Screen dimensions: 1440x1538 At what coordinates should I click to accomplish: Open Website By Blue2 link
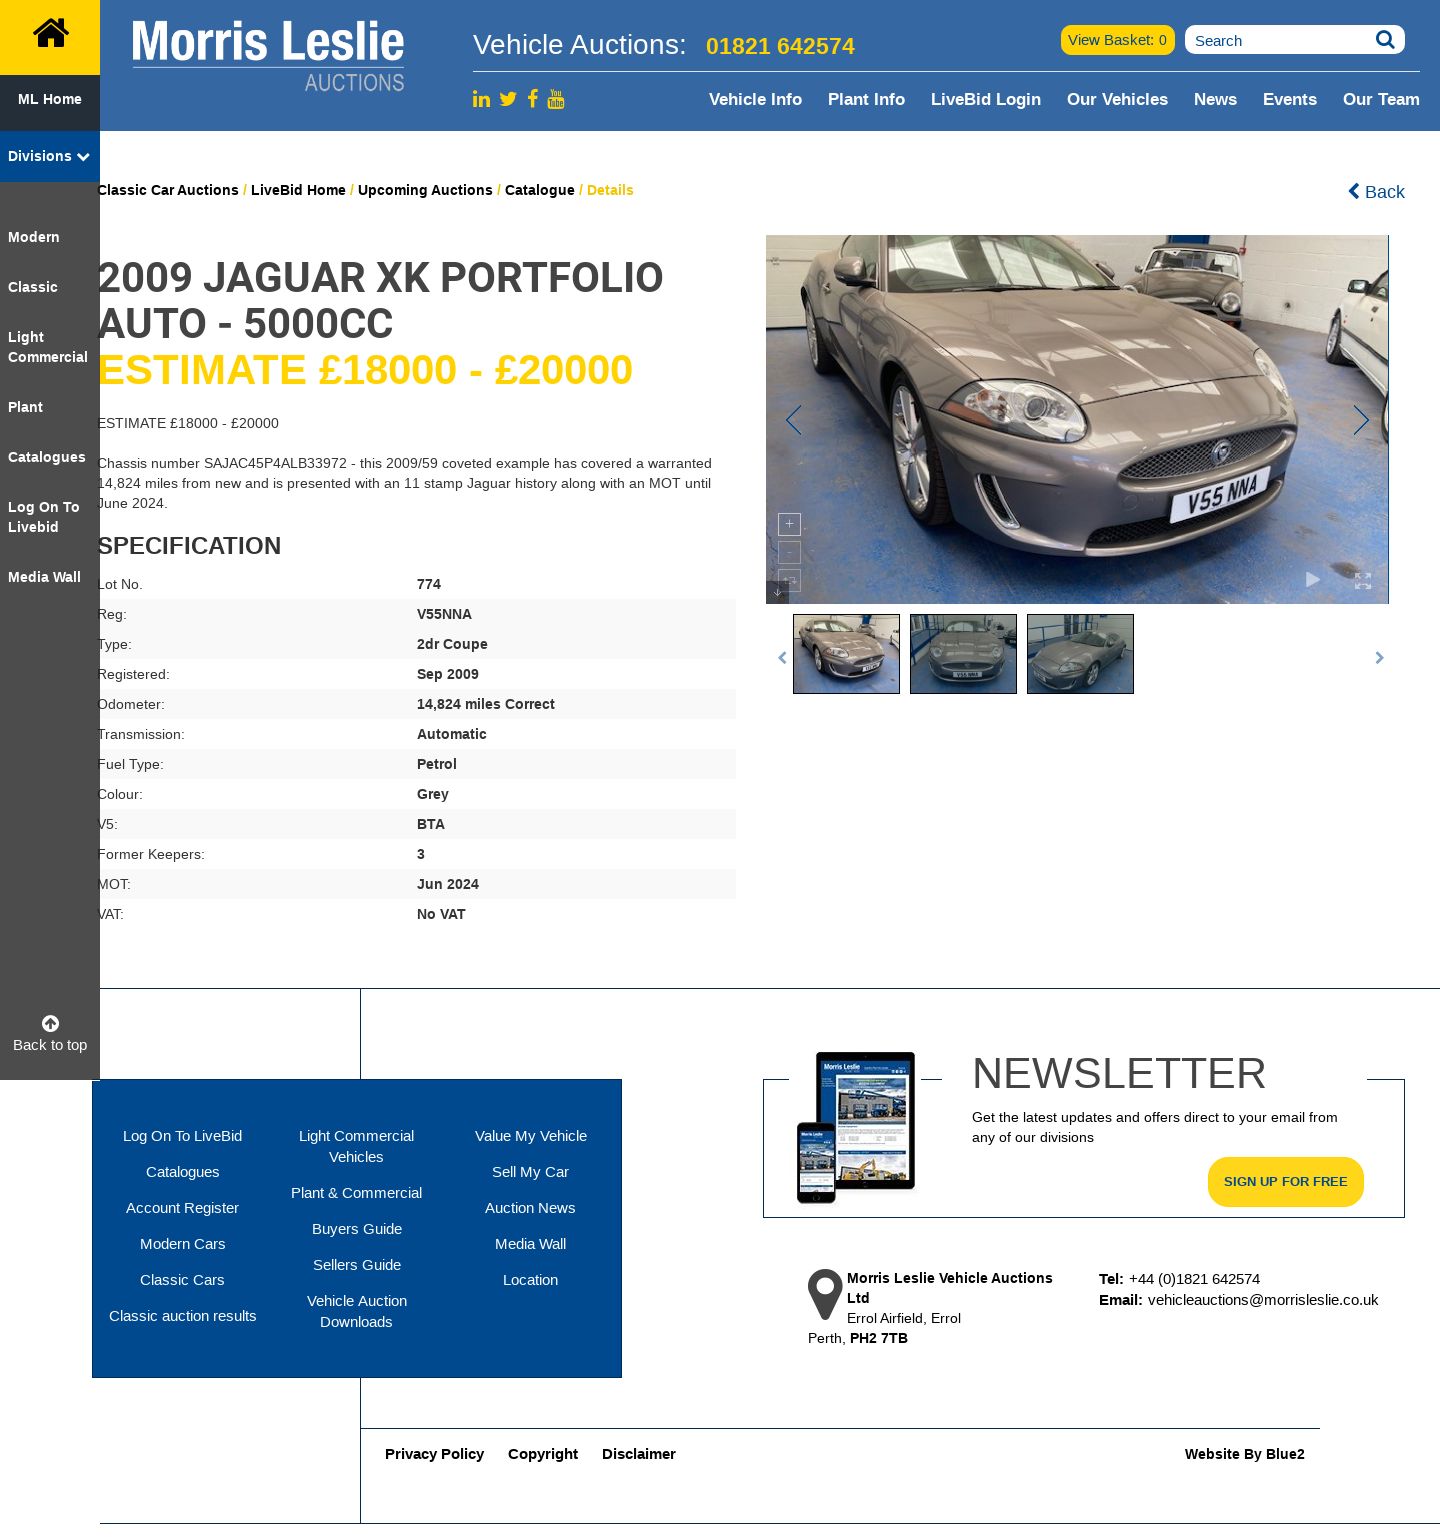point(1245,1454)
